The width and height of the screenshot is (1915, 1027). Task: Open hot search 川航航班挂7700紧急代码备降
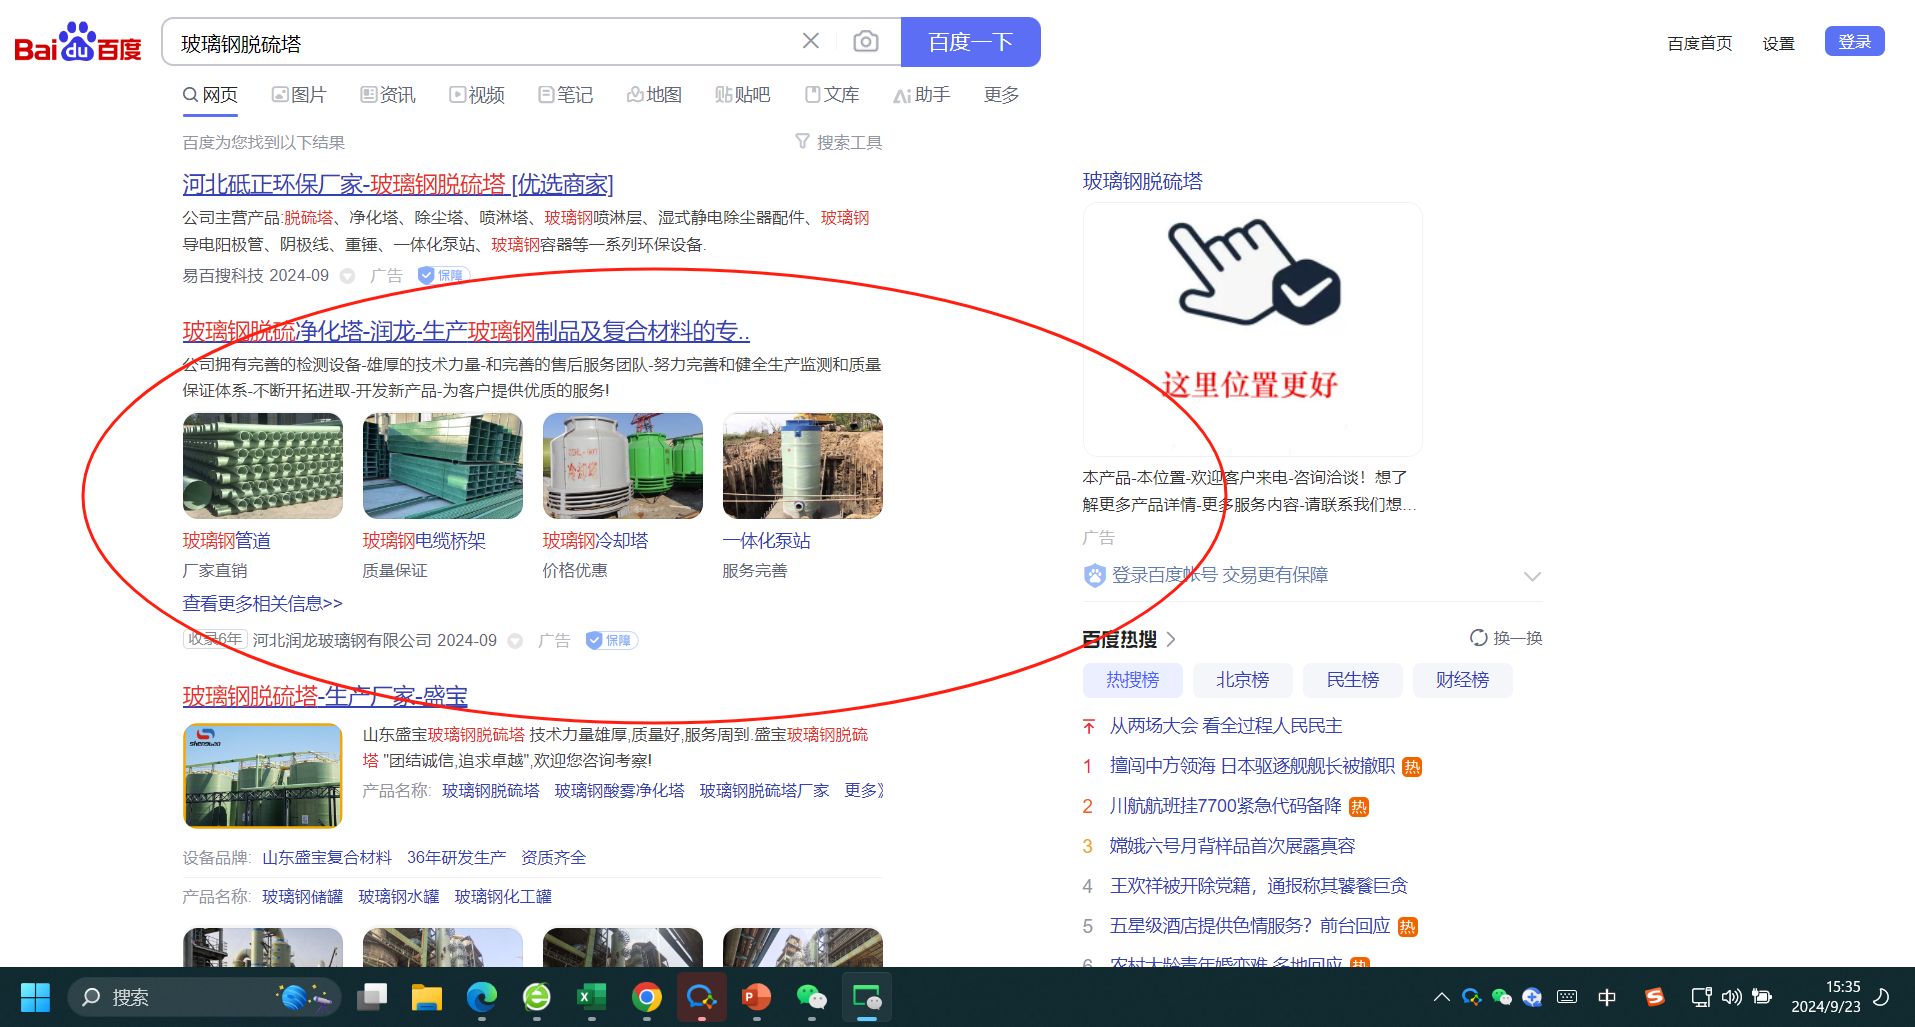coord(1226,806)
